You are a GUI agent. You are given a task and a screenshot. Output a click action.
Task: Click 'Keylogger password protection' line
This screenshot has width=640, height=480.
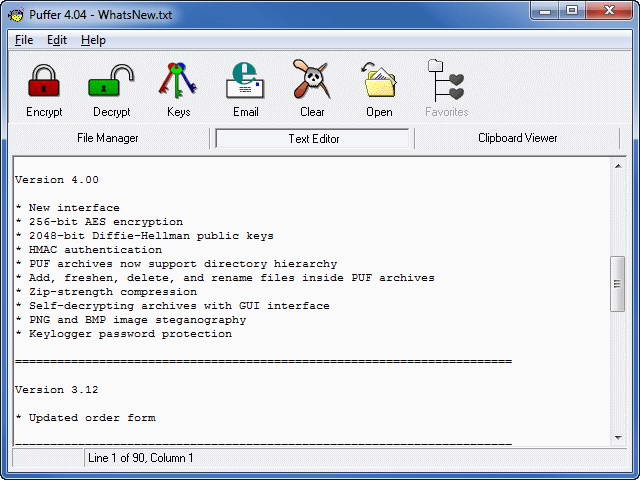[x=124, y=333]
